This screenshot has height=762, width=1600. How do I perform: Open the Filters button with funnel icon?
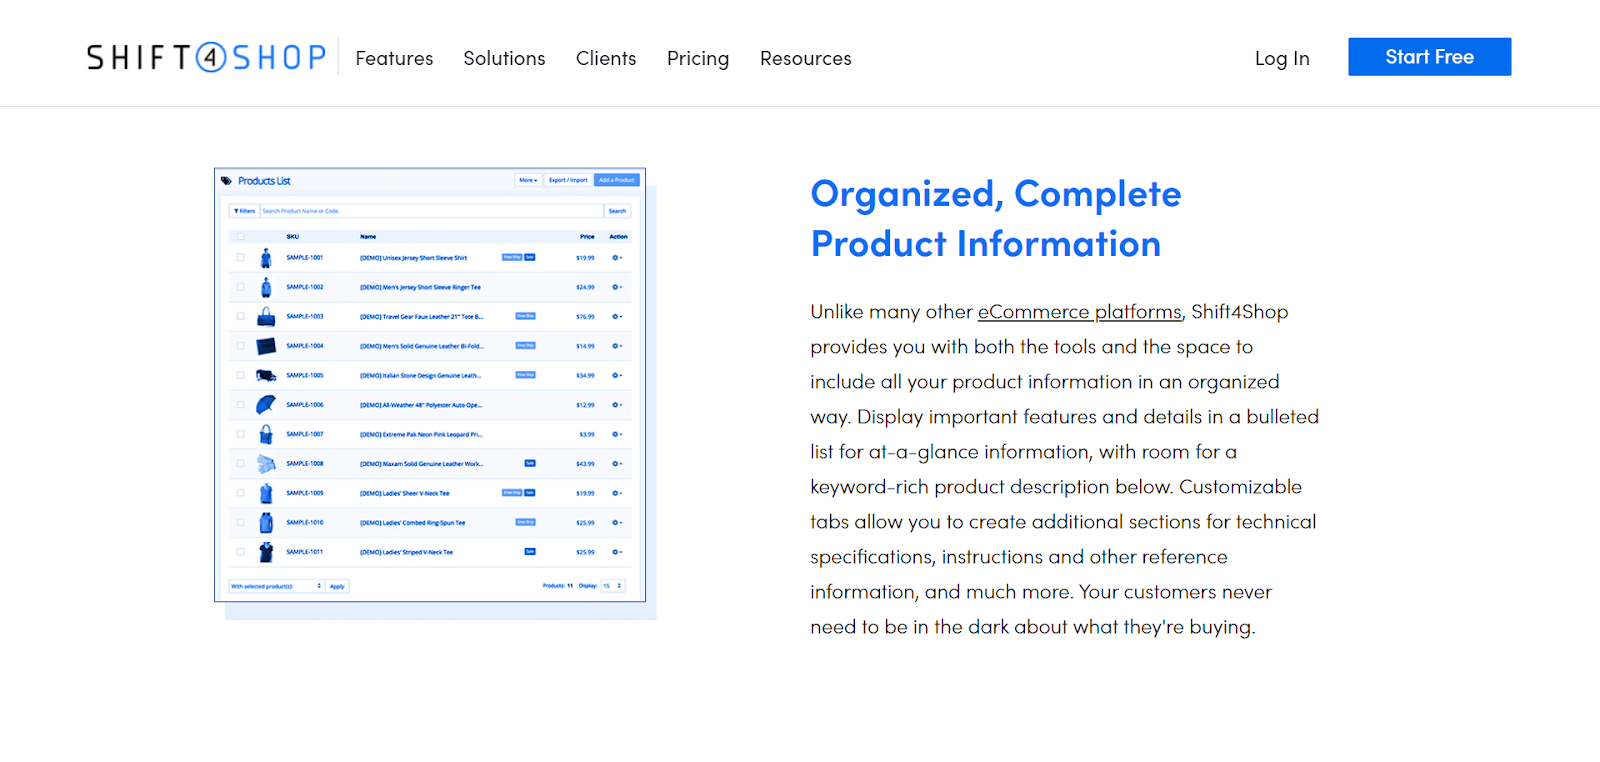pos(245,211)
